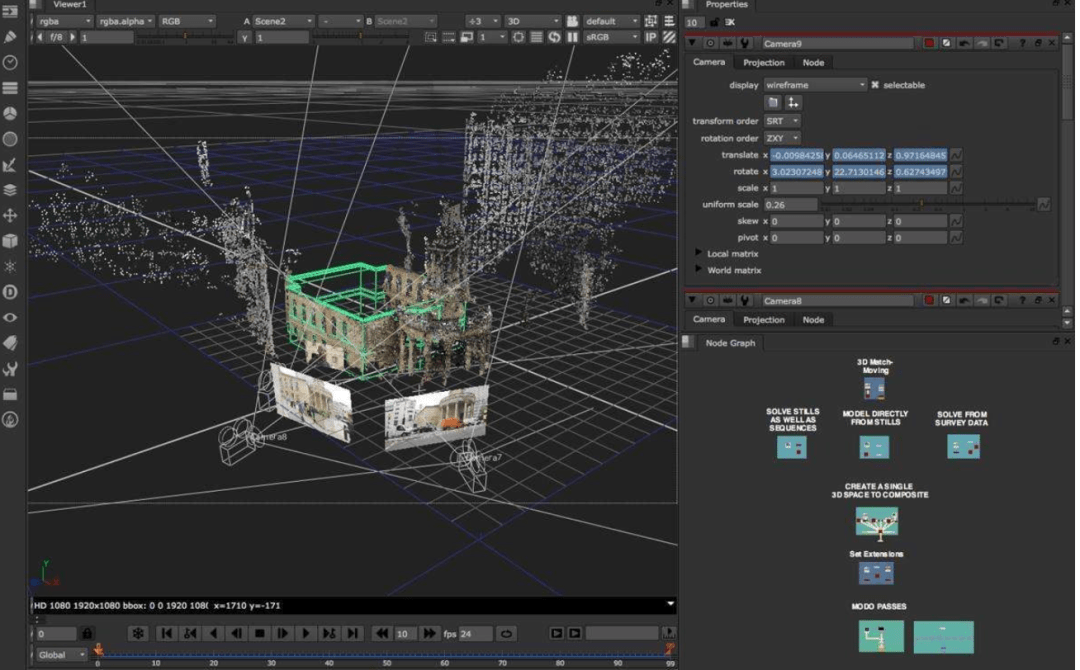Open the rotation order ZXY dropdown
The height and width of the screenshot is (670, 1080).
coord(782,138)
